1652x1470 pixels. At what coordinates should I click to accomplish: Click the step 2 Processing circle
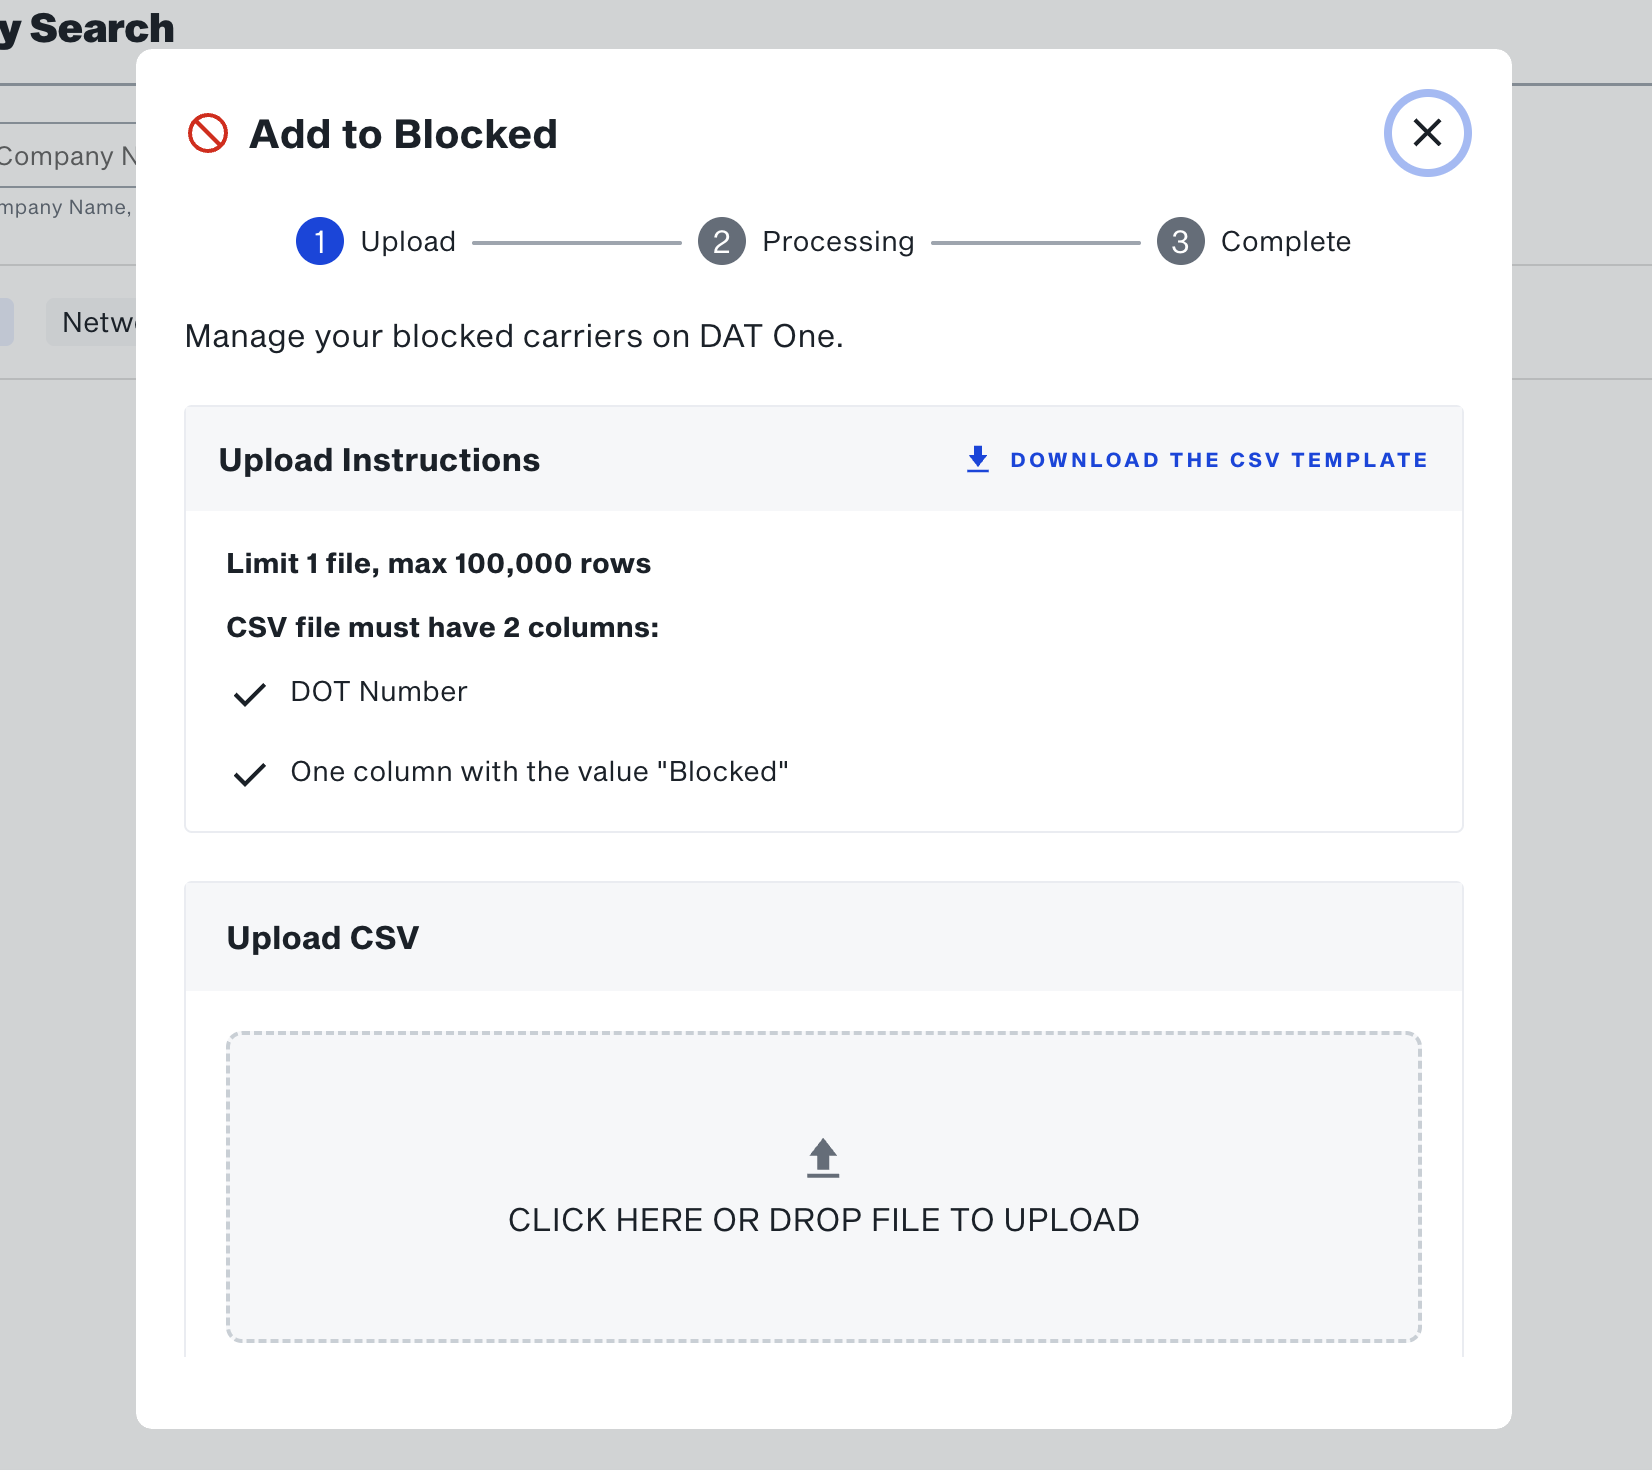pos(722,242)
